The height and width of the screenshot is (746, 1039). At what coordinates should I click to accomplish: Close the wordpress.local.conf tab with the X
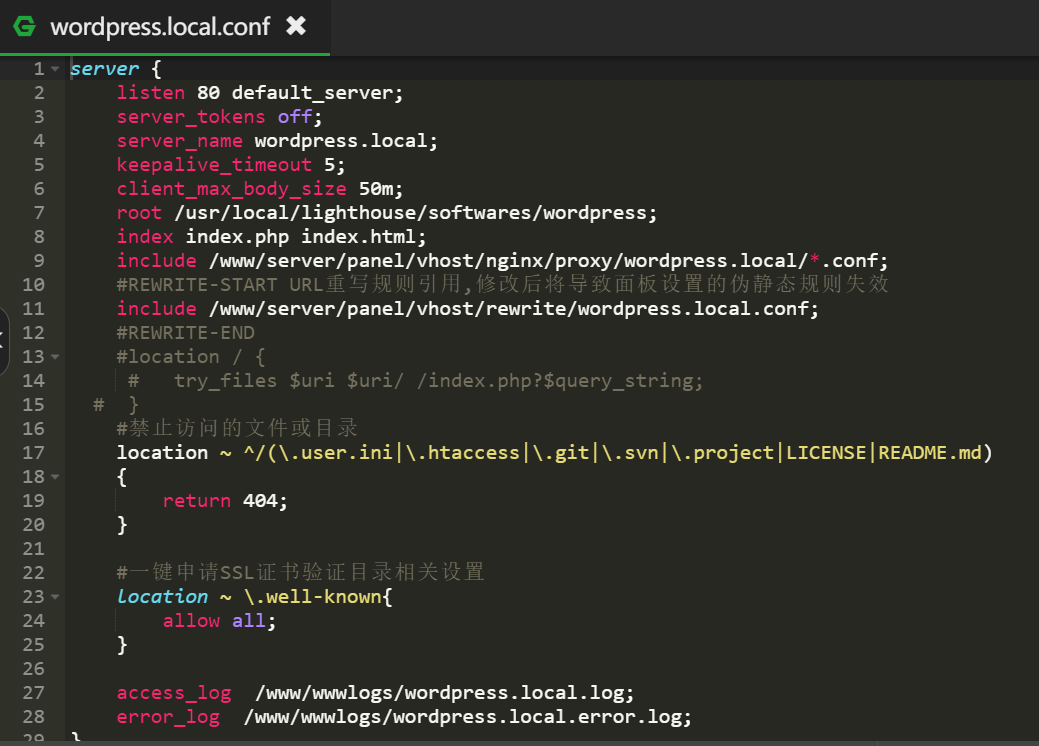[x=296, y=27]
